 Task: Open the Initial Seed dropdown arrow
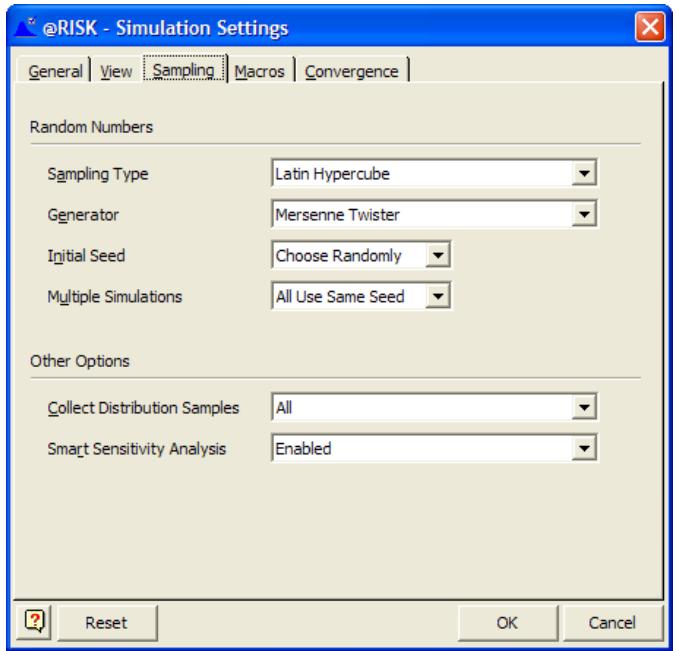[x=436, y=256]
